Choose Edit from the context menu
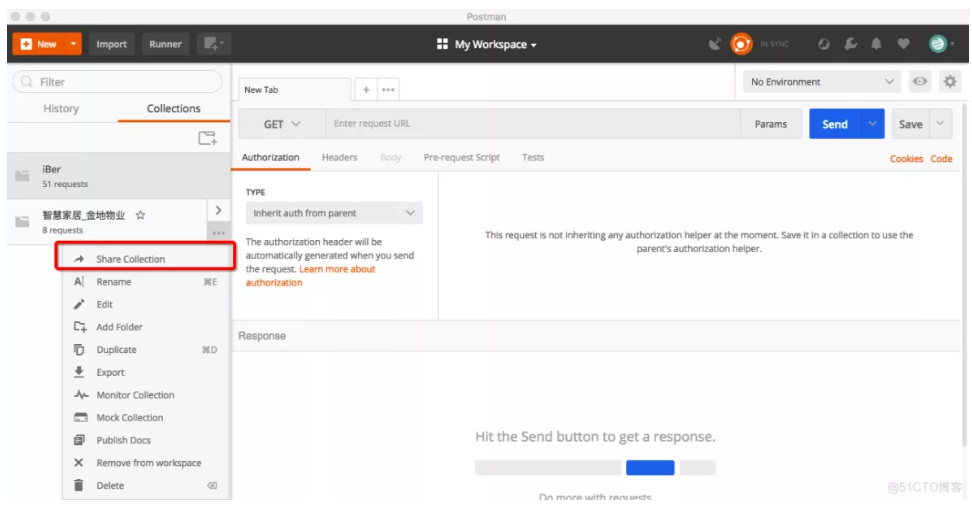This screenshot has width=972, height=515. point(146,304)
